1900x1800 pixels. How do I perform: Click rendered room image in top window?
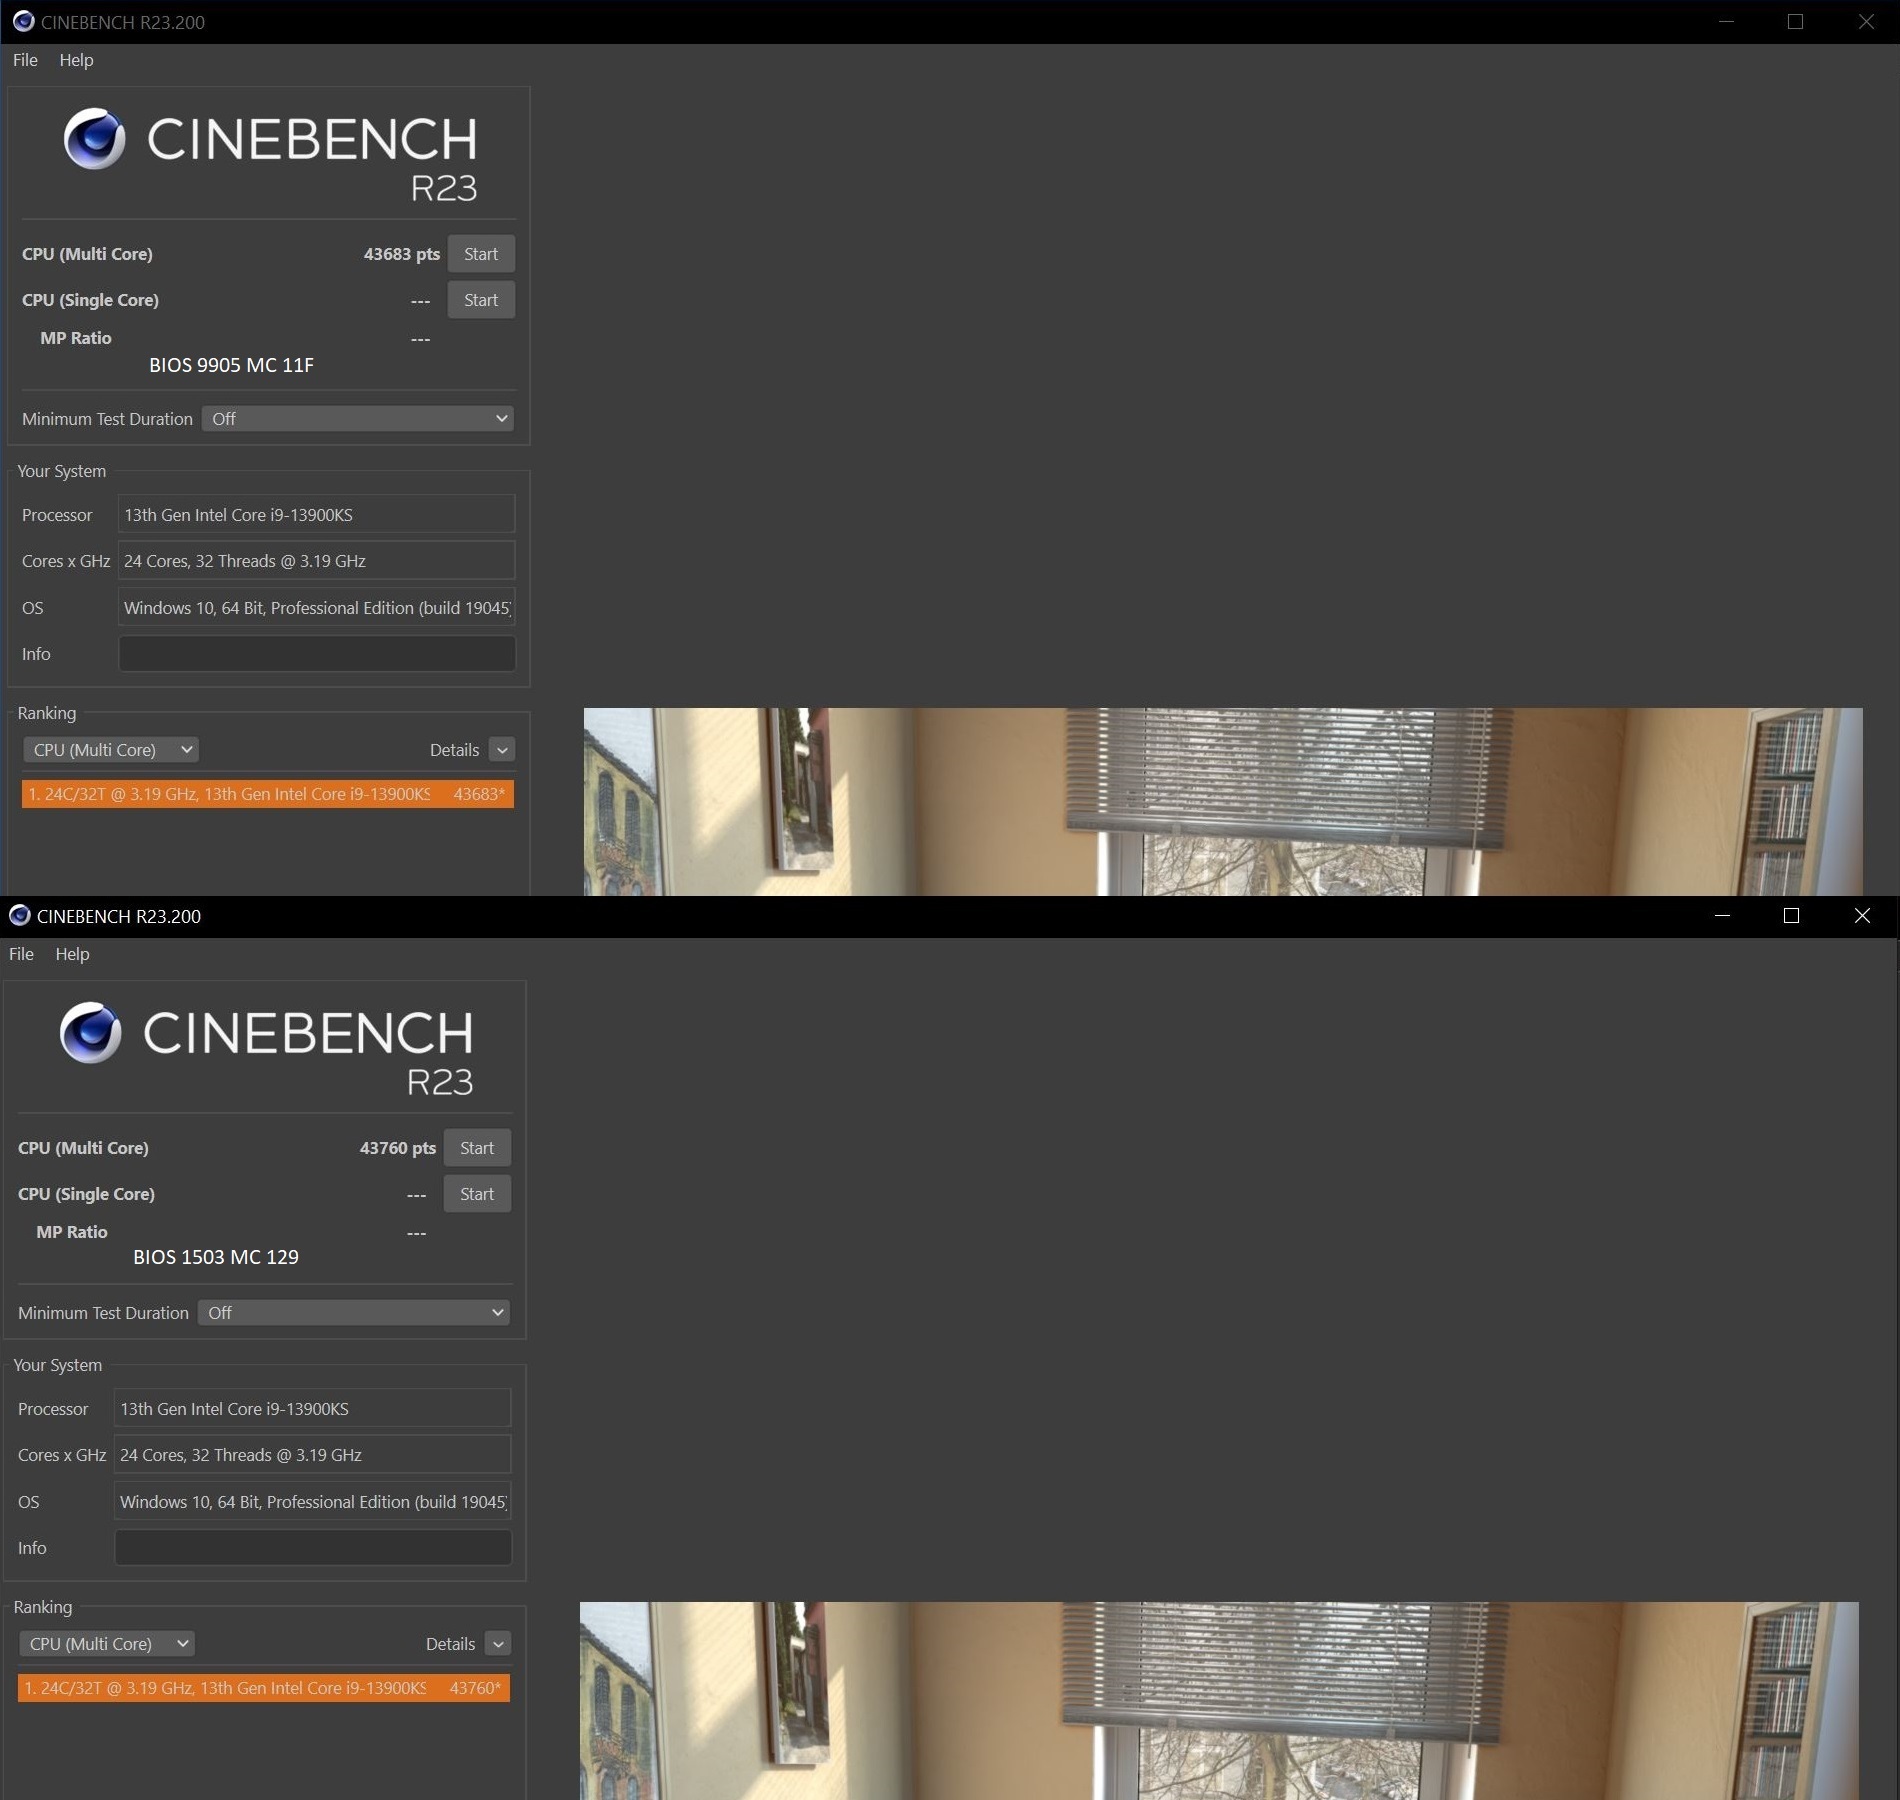1223,802
